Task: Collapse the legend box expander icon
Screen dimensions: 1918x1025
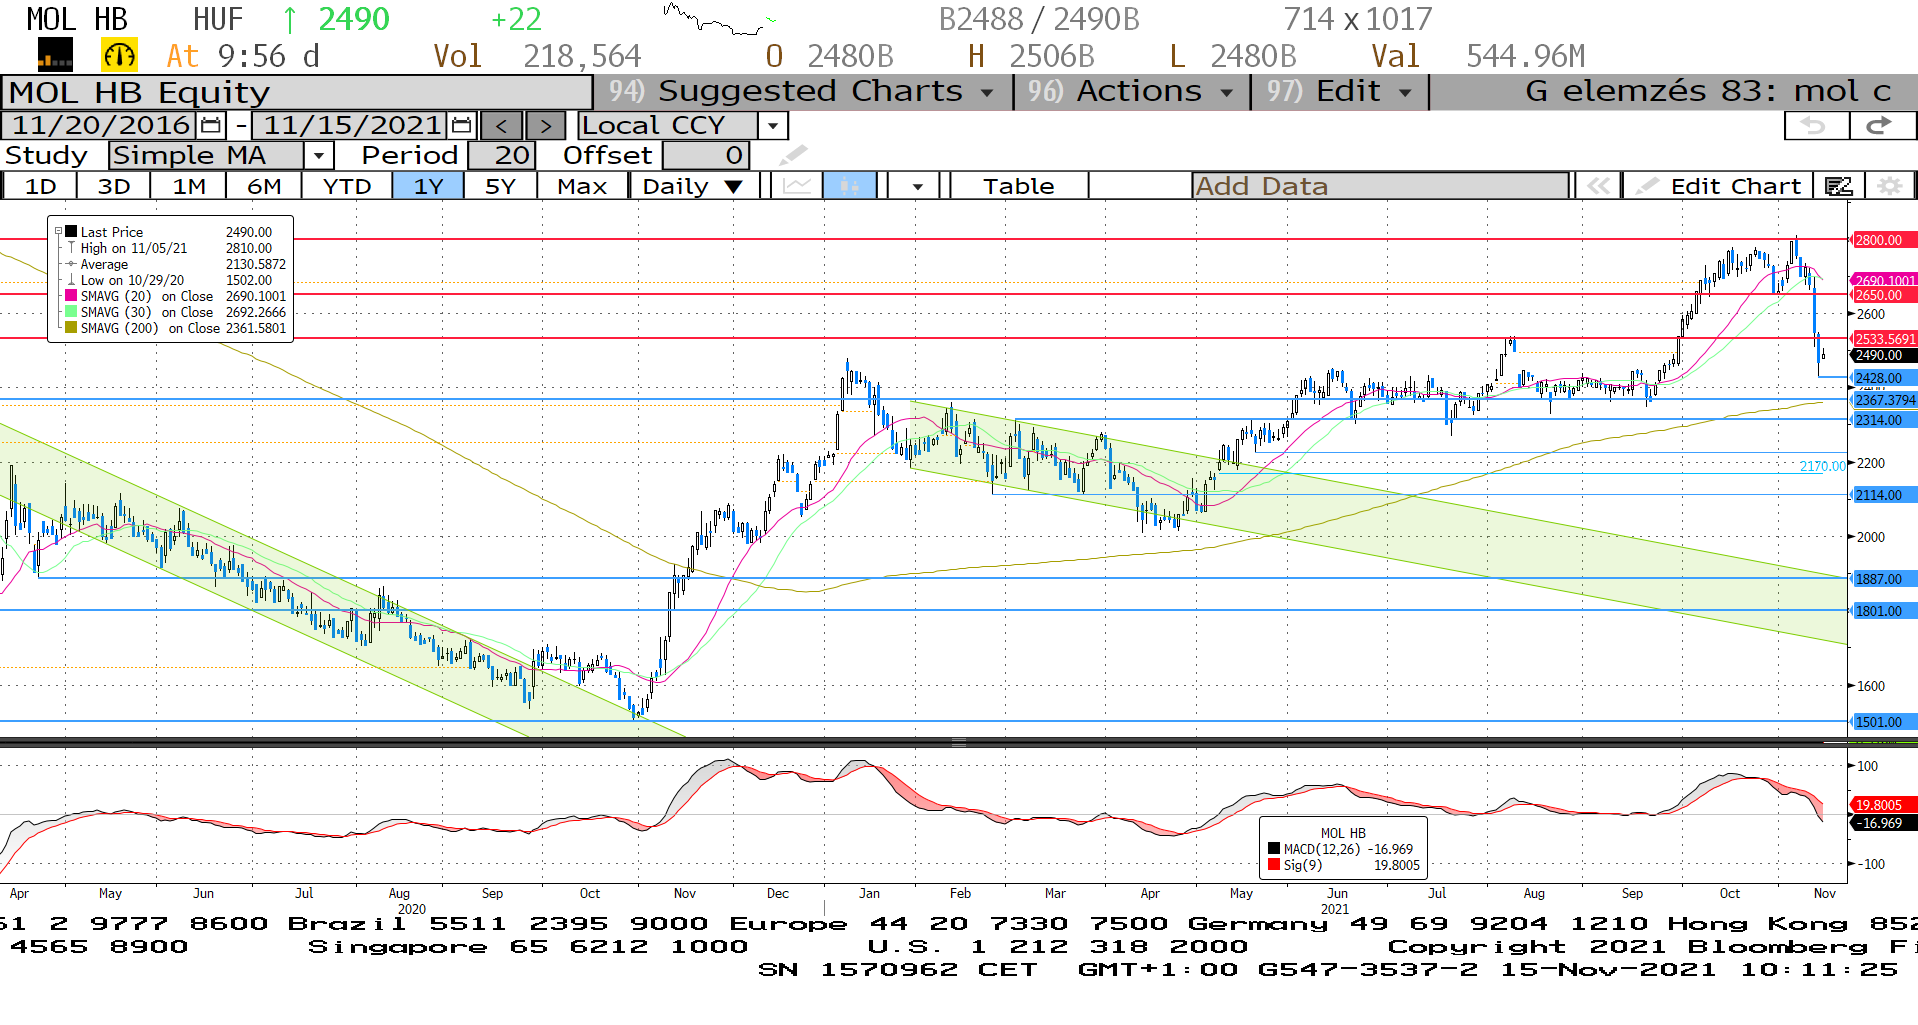Action: tap(58, 231)
